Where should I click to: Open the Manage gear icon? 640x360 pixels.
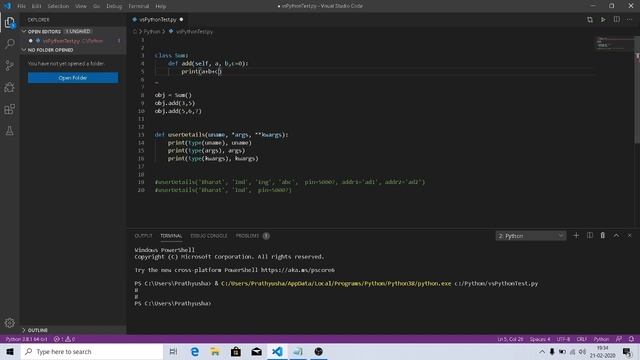(x=9, y=323)
